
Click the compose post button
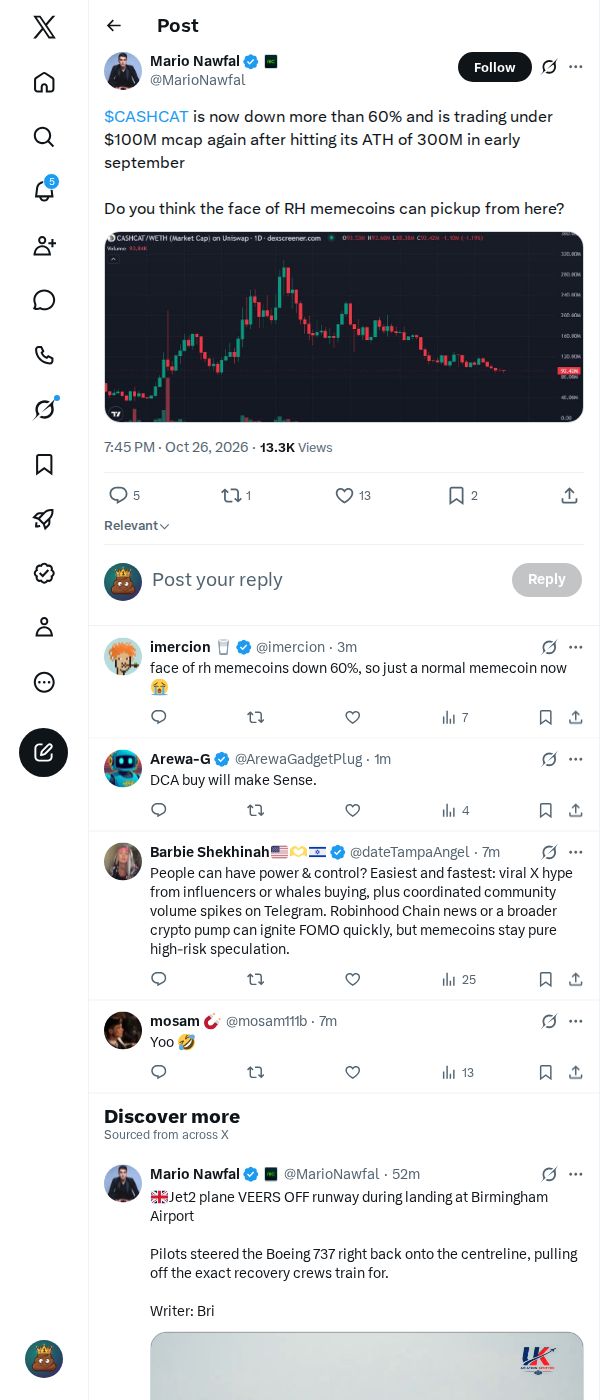(44, 752)
